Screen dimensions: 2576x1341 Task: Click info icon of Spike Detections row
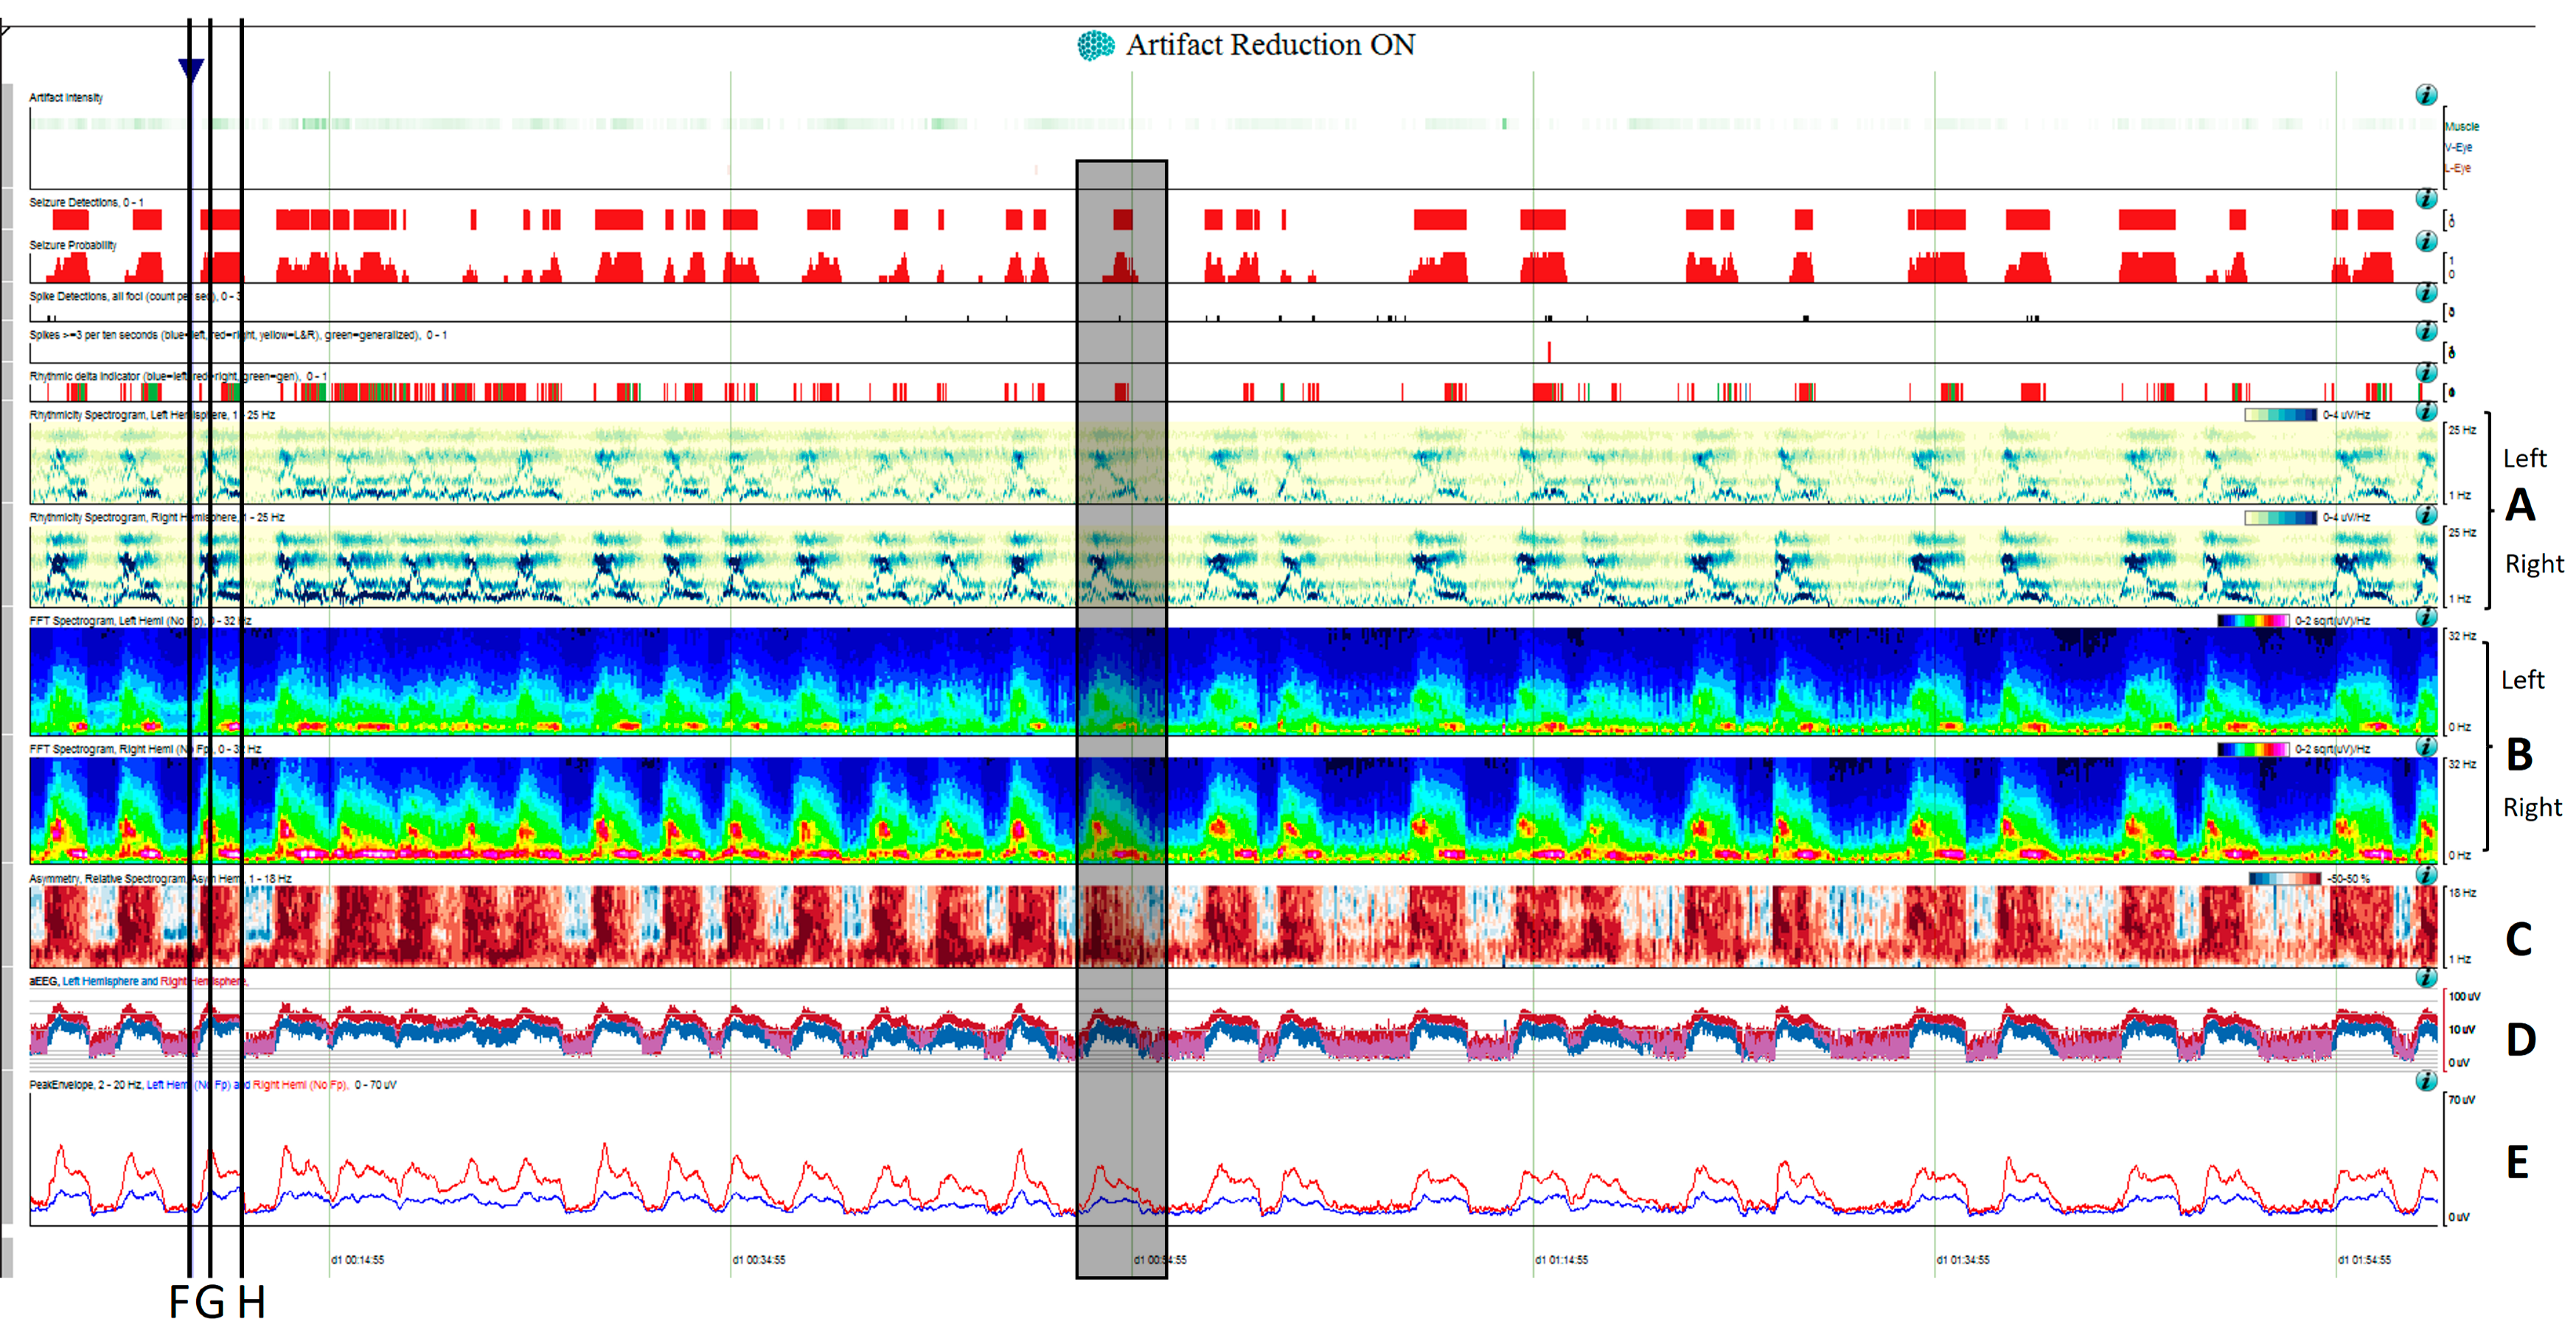(2426, 292)
